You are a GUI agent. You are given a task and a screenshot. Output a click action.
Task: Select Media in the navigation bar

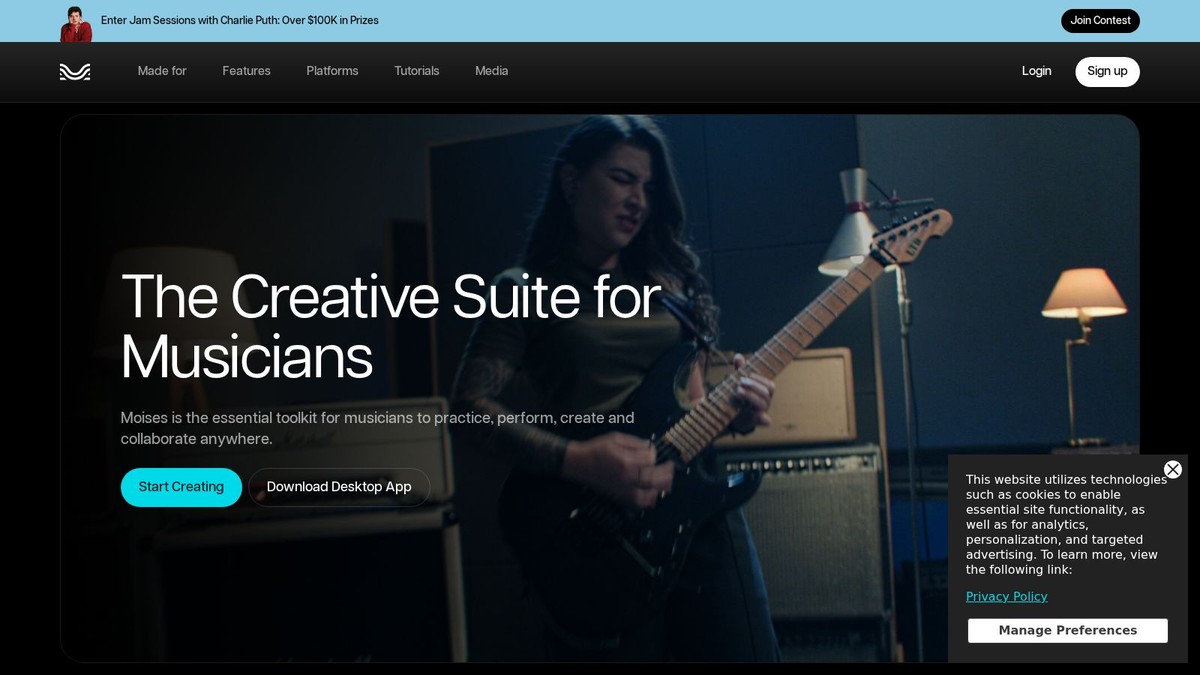tap(491, 71)
